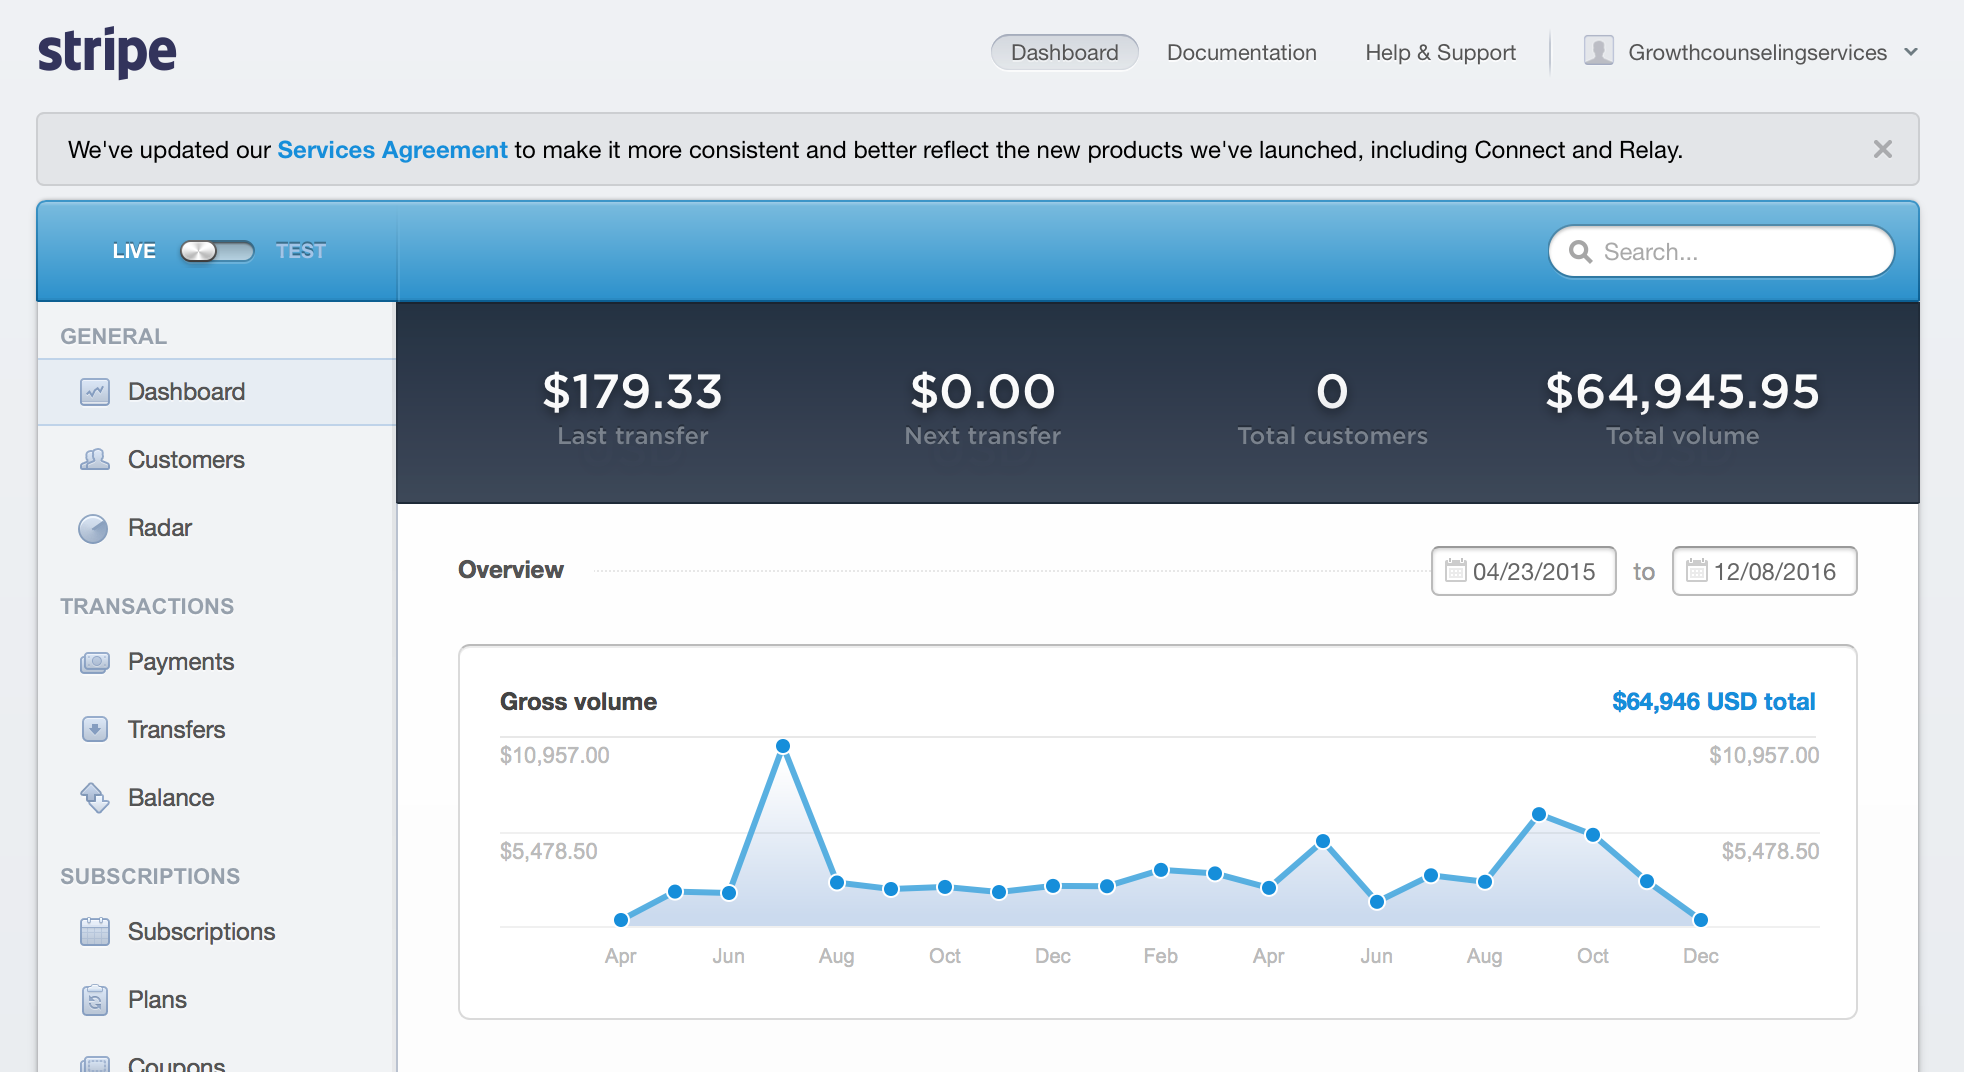Click the TRANSACTIONS section header

(147, 606)
